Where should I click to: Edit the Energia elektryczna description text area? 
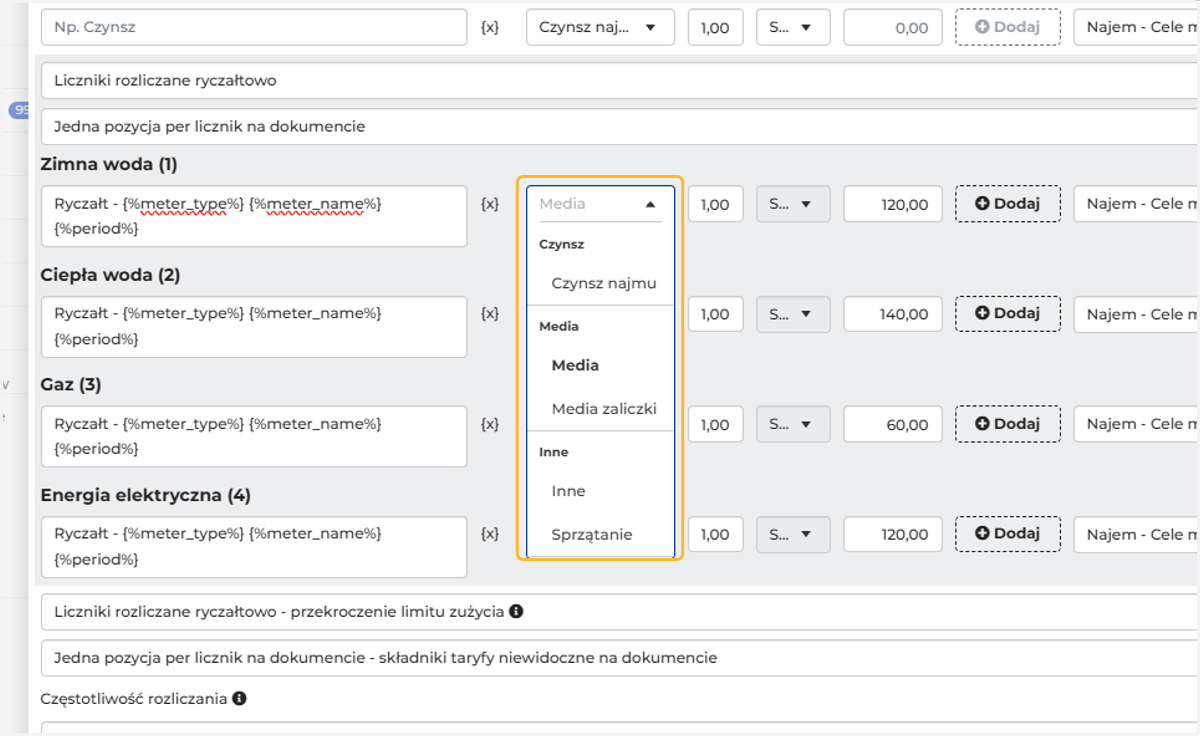254,546
